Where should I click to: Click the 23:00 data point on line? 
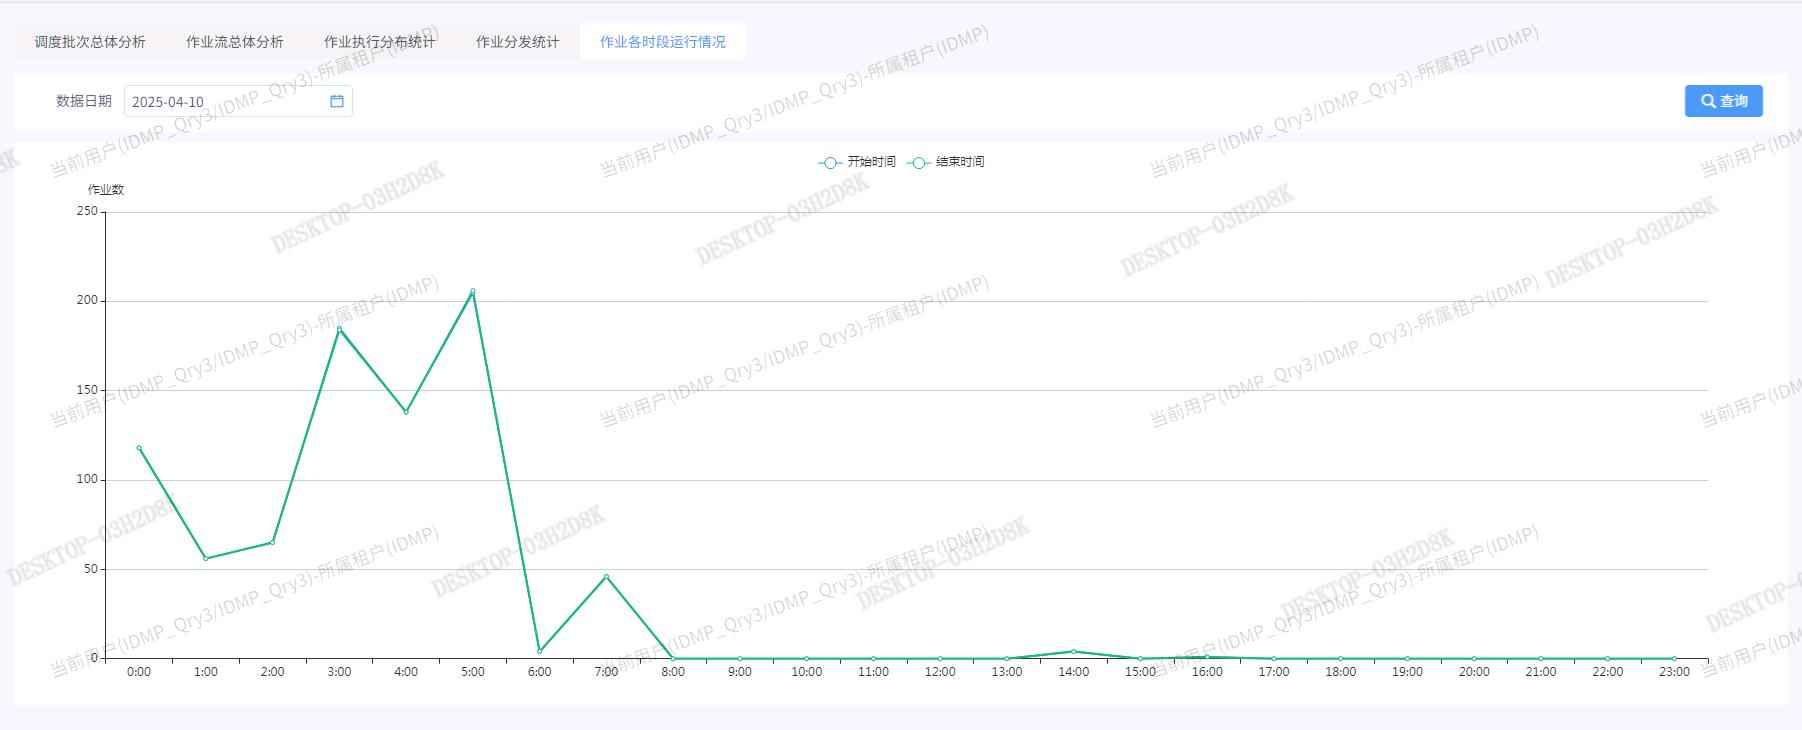(x=1674, y=659)
